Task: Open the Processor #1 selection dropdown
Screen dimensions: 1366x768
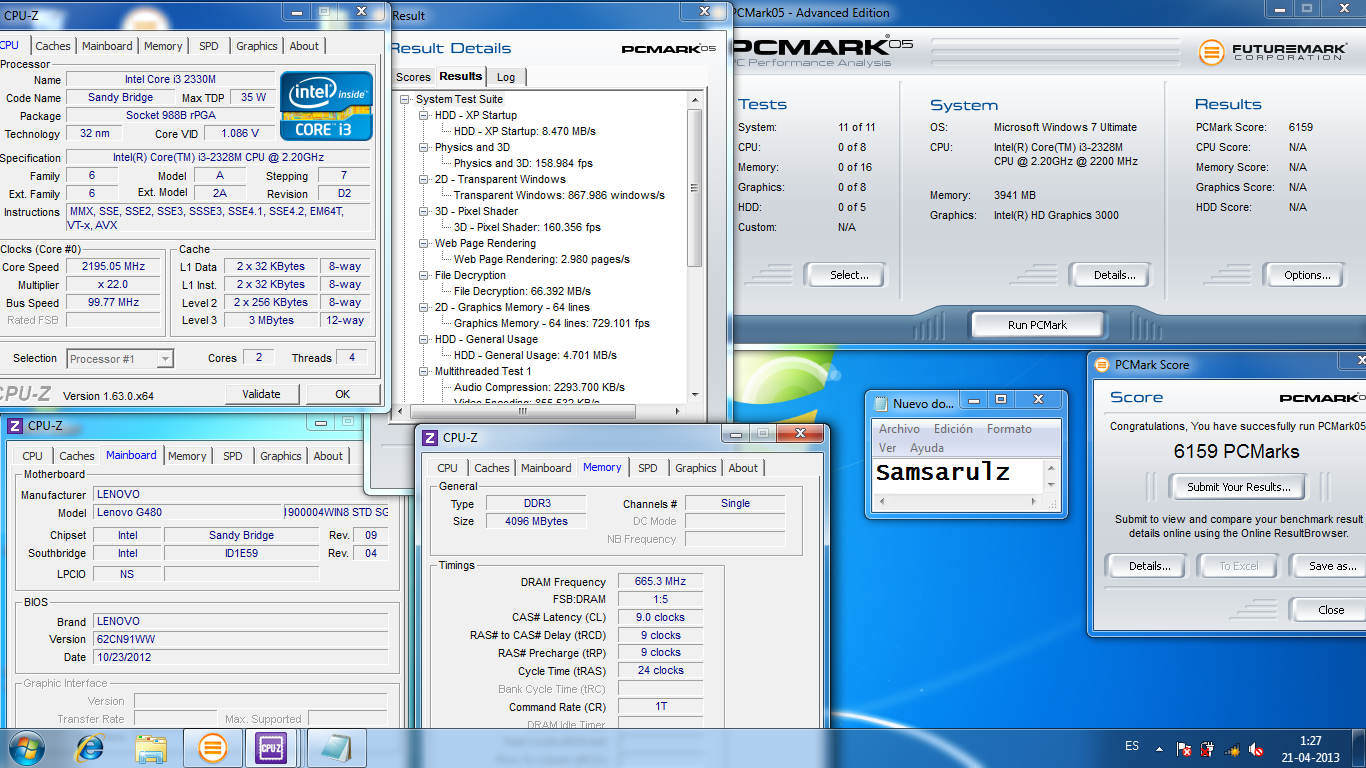Action: 121,359
